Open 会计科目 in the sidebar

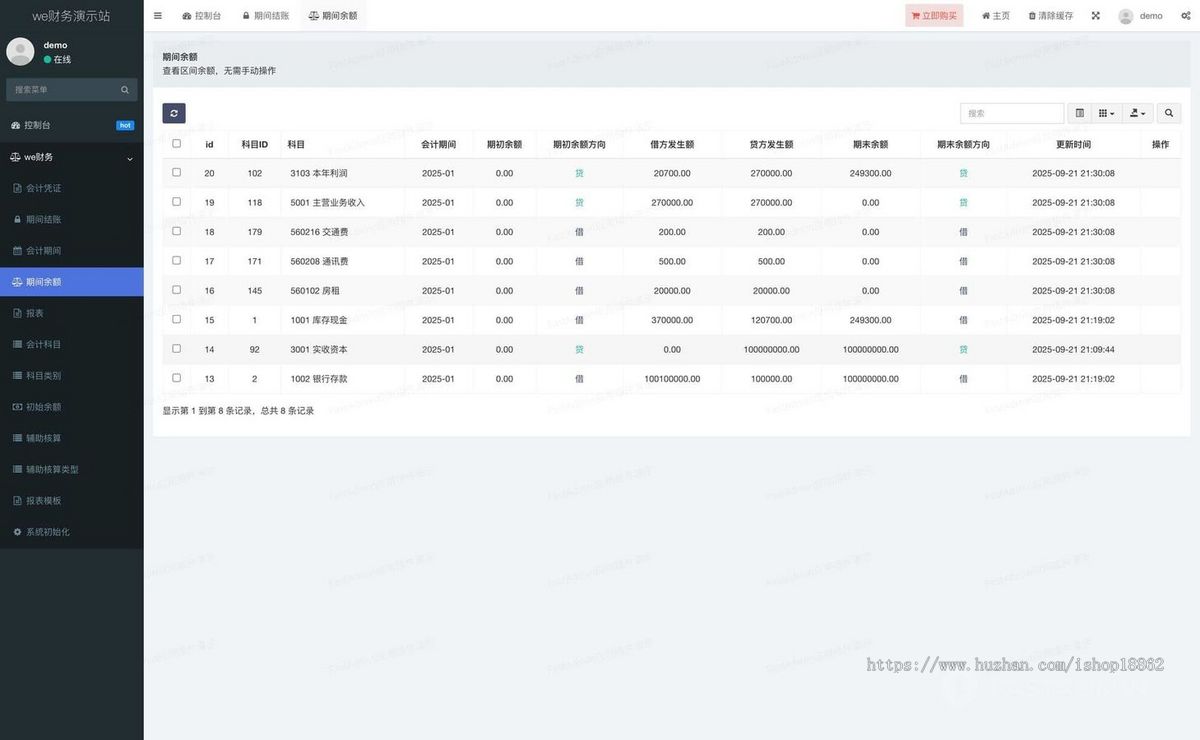(72, 344)
